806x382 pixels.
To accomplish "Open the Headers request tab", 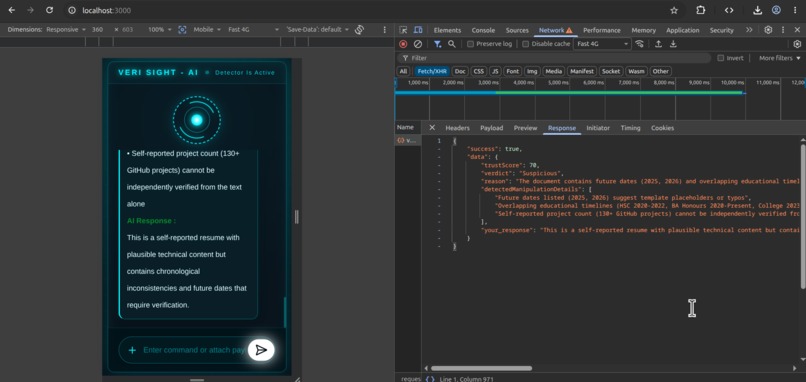I will (457, 128).
